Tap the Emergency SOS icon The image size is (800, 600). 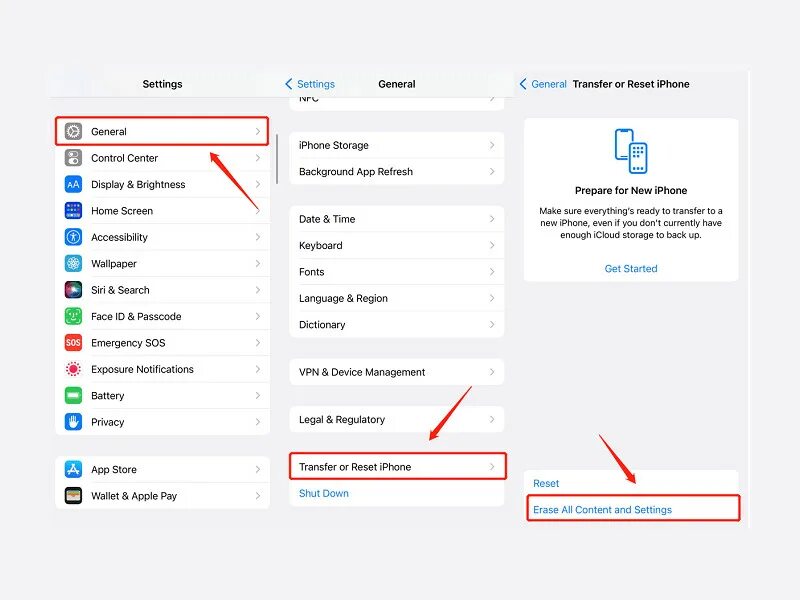click(73, 343)
